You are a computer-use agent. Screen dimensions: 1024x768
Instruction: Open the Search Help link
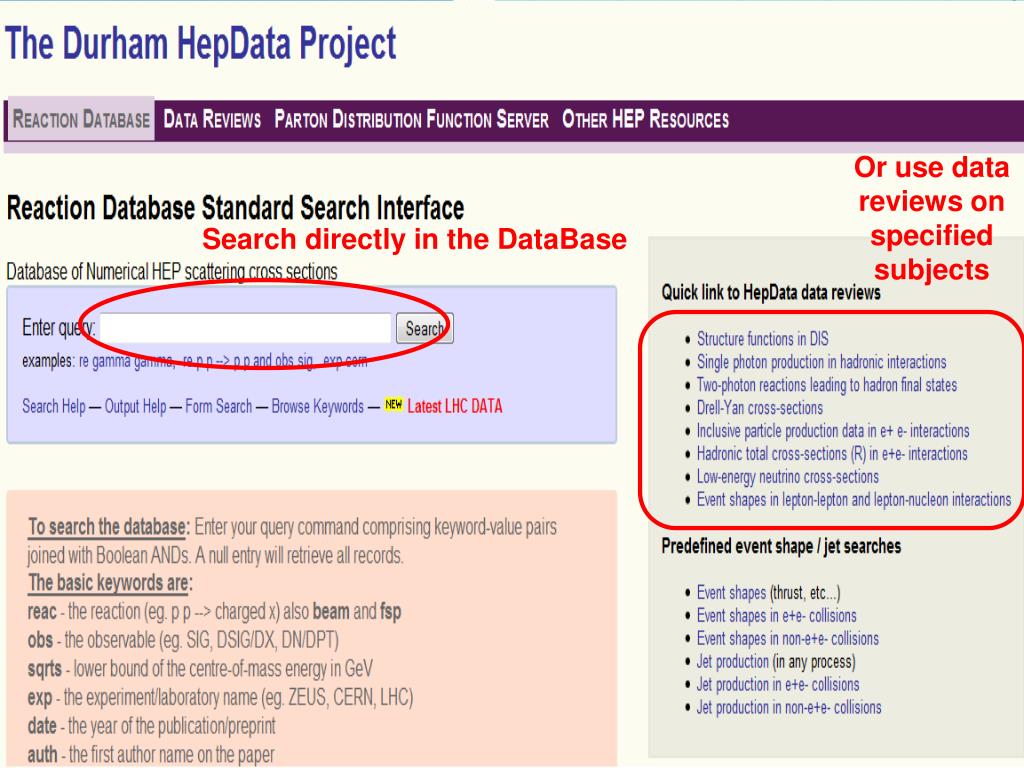tap(54, 406)
